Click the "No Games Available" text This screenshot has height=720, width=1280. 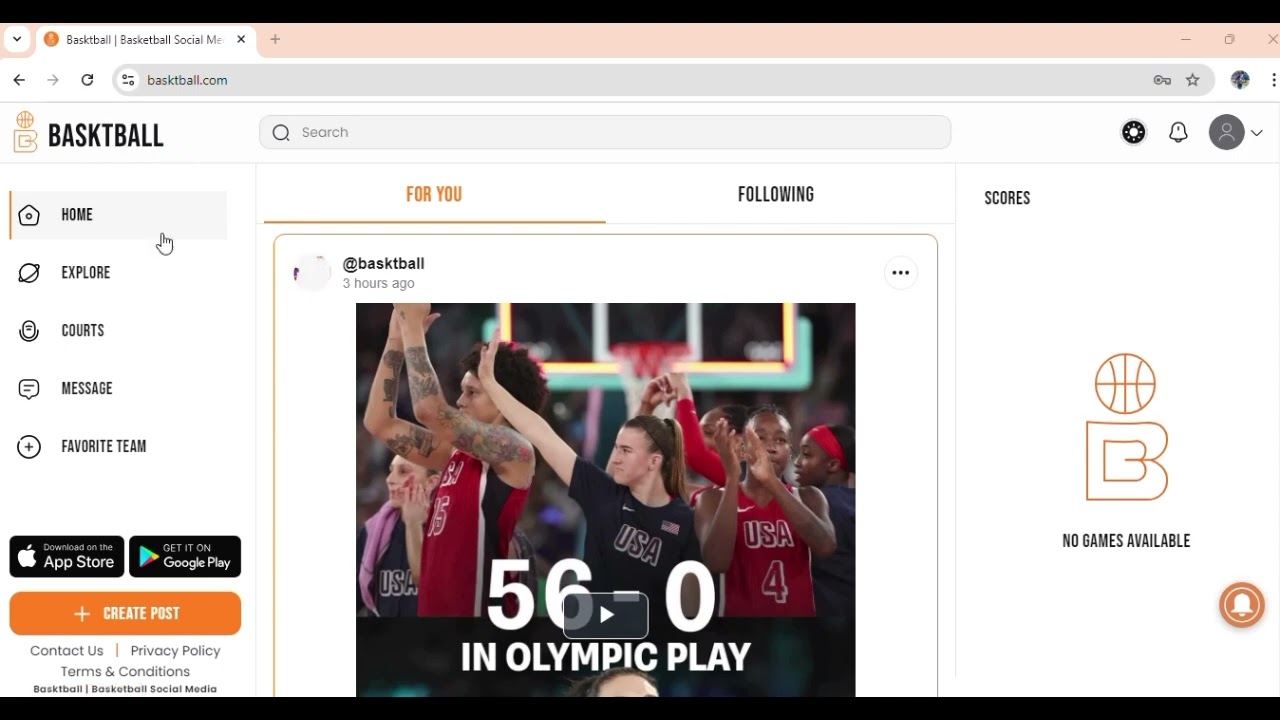click(1126, 541)
